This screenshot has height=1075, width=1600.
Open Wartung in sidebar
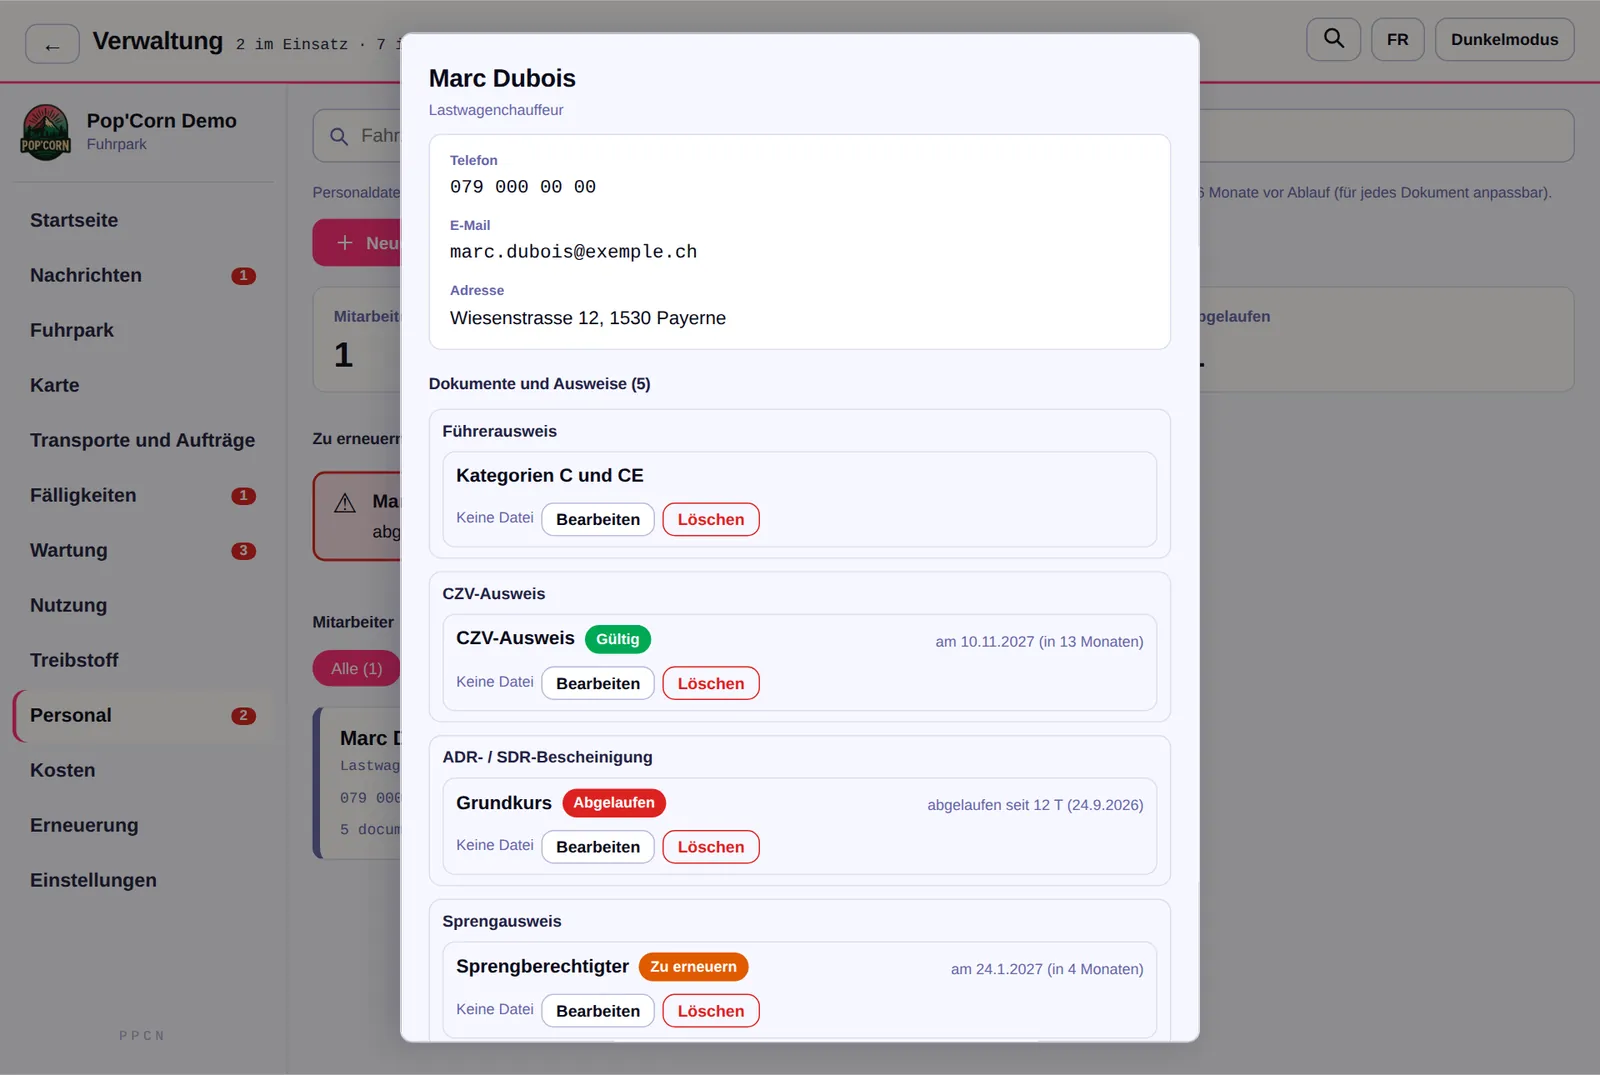pyautogui.click(x=143, y=550)
